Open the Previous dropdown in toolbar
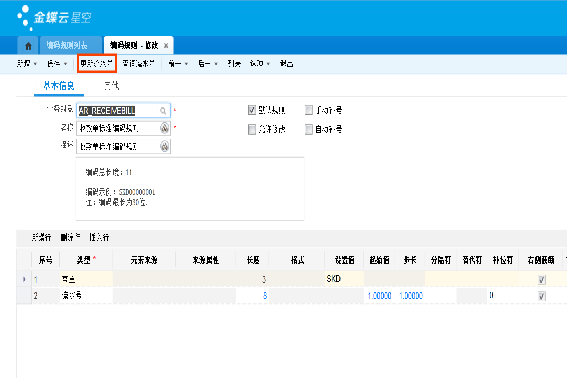 178,64
